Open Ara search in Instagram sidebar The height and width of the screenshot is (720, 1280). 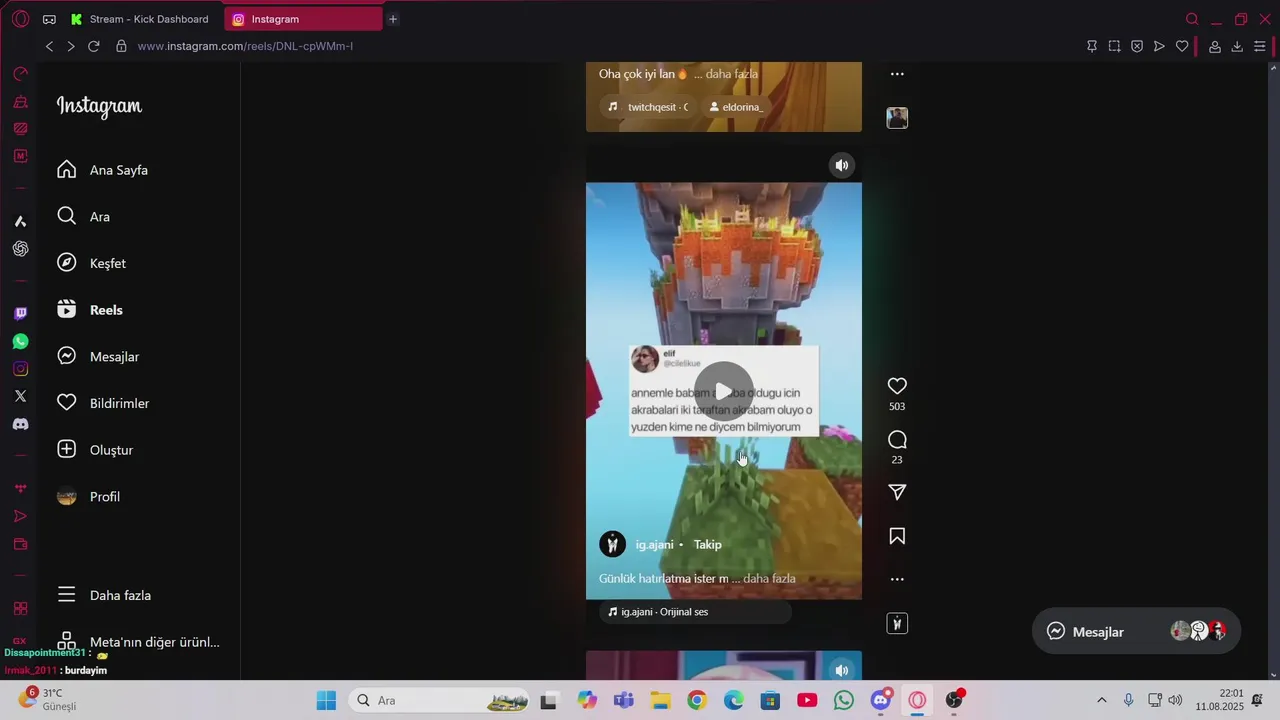[x=83, y=216]
